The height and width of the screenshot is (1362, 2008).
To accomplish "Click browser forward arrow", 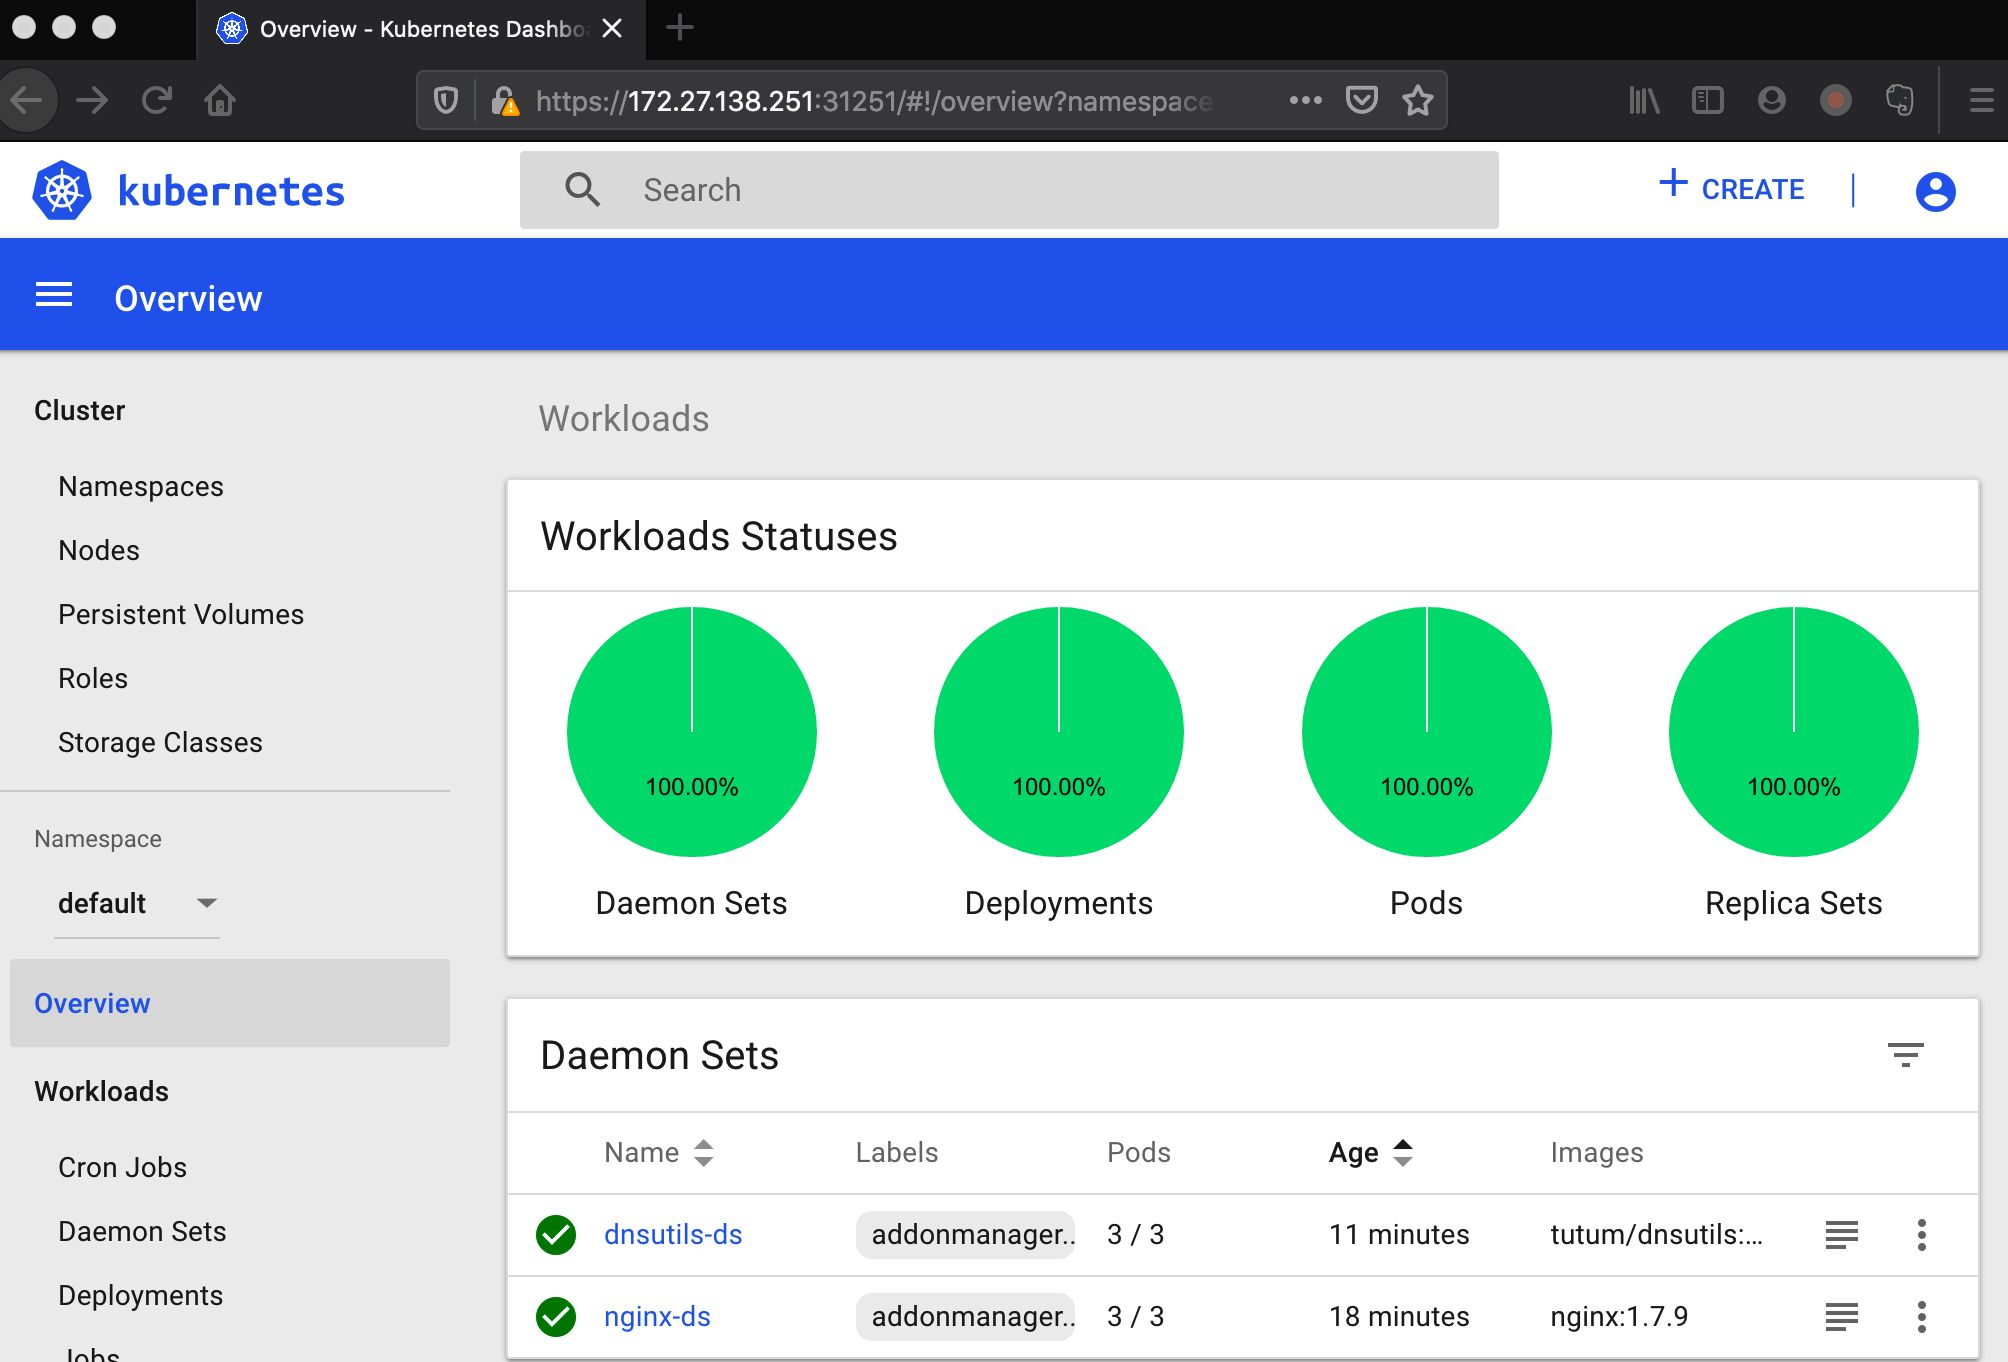I will point(92,100).
